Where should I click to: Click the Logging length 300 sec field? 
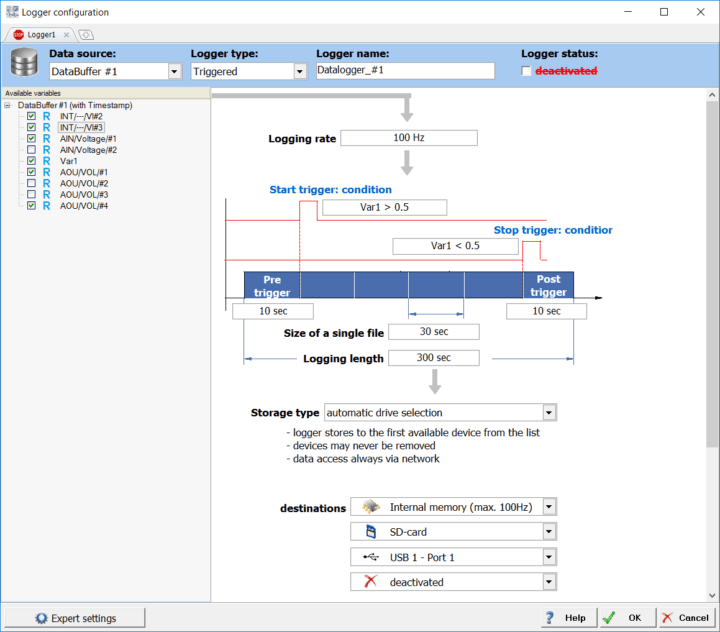coord(434,358)
